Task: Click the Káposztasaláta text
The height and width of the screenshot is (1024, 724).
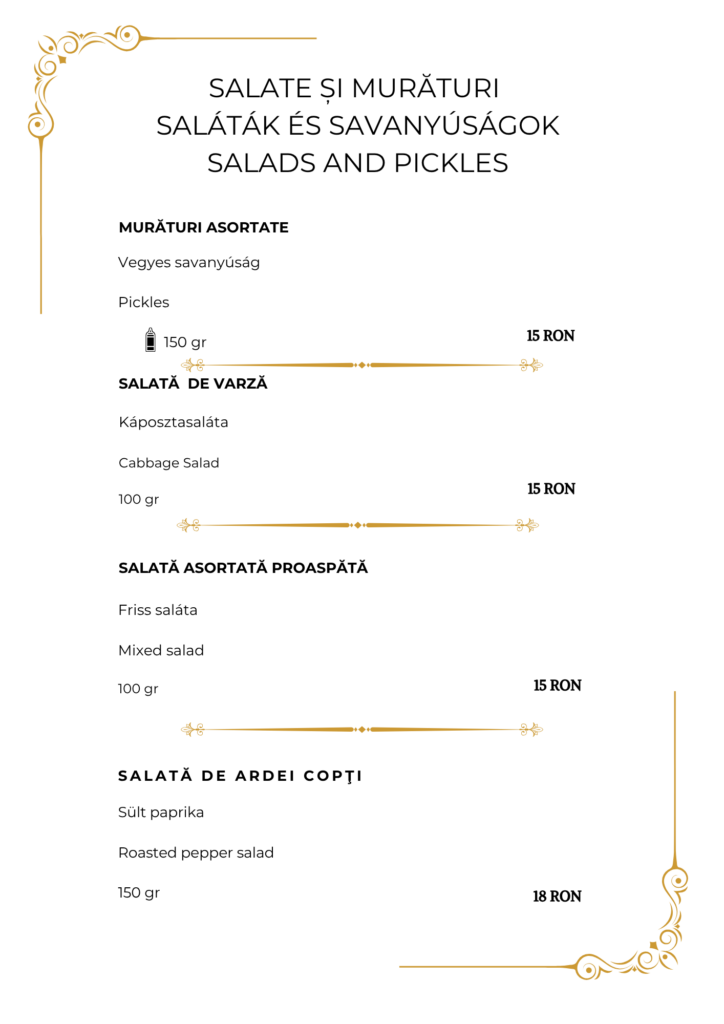Action: pyautogui.click(x=173, y=422)
